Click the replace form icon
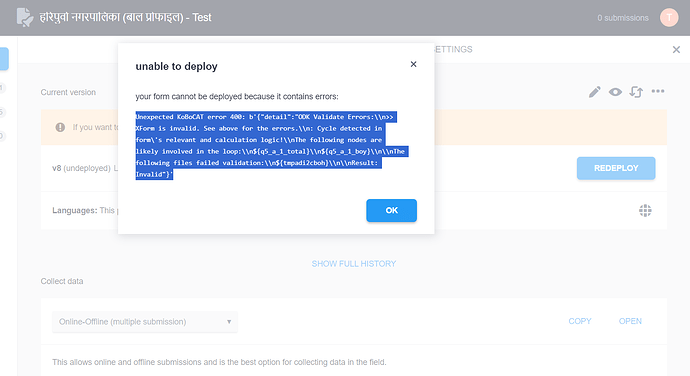 (636, 92)
